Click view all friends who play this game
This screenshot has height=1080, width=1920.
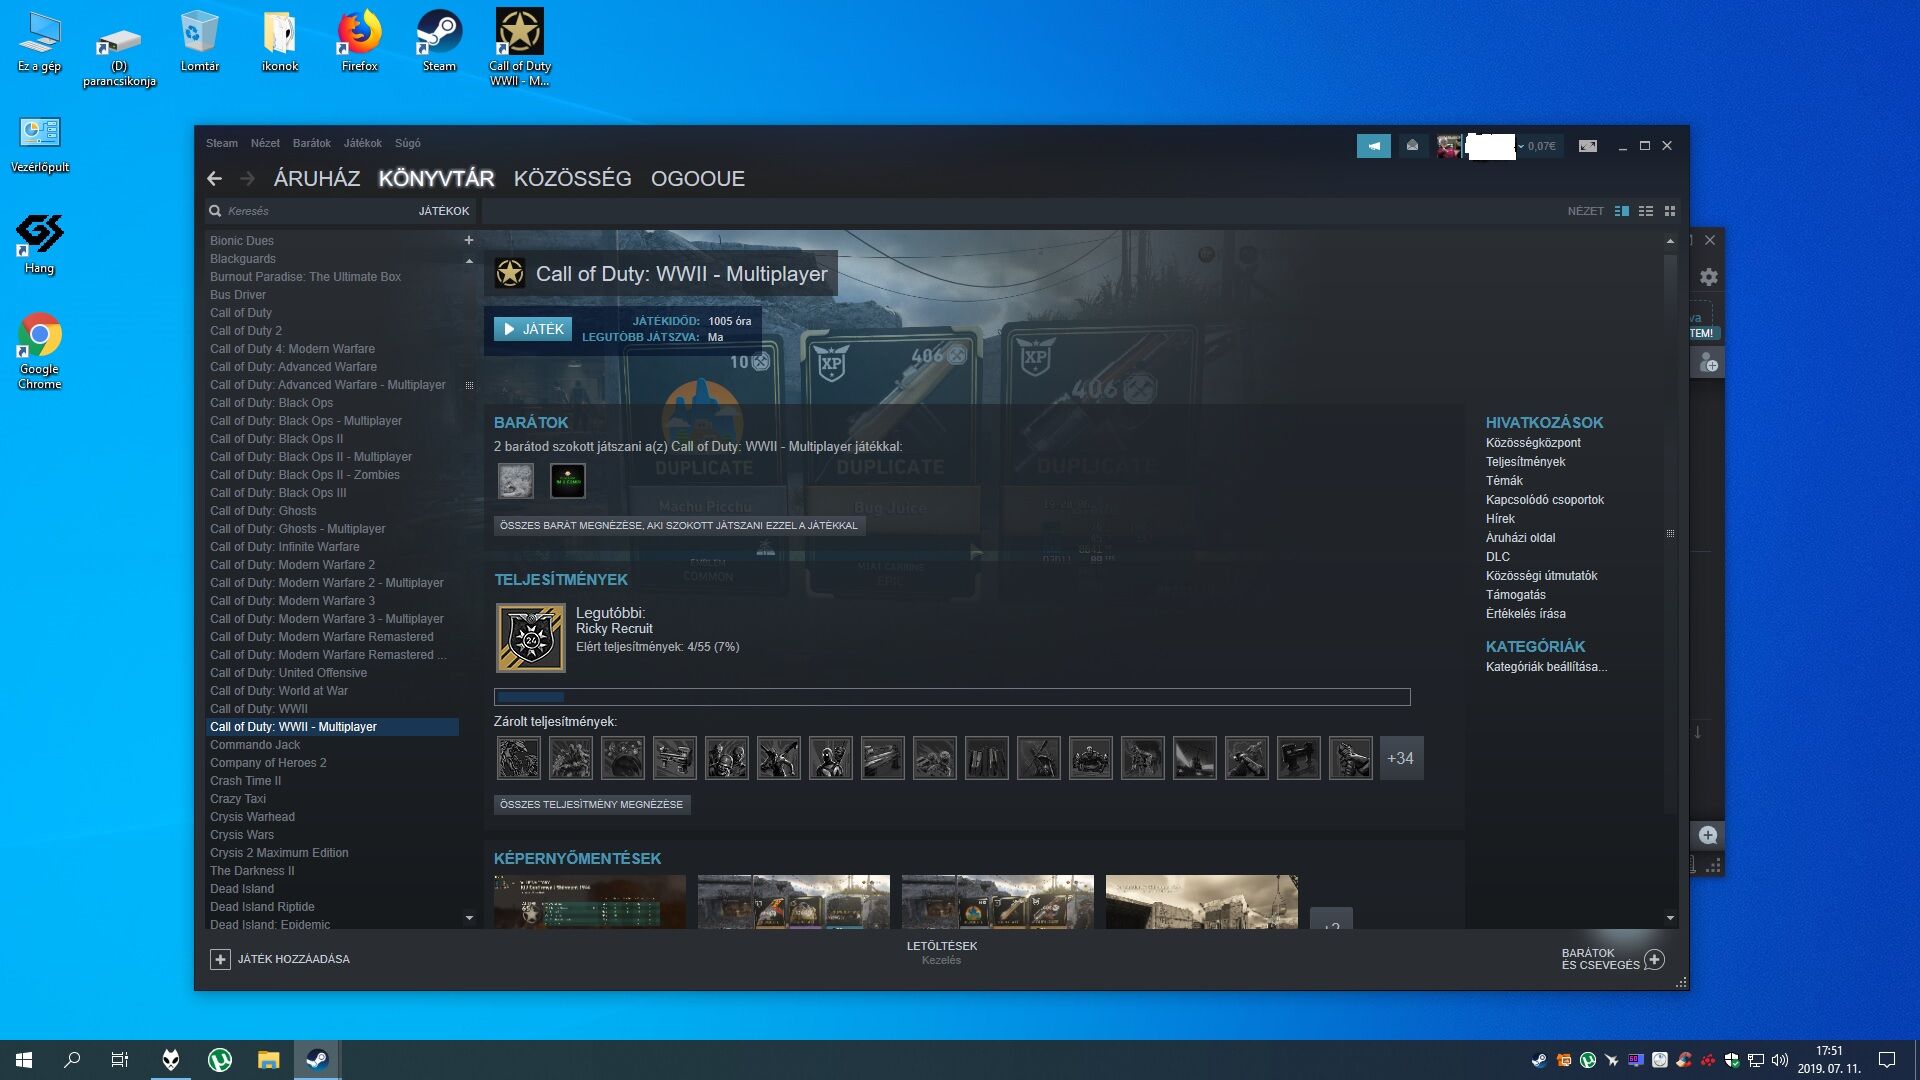pyautogui.click(x=679, y=526)
